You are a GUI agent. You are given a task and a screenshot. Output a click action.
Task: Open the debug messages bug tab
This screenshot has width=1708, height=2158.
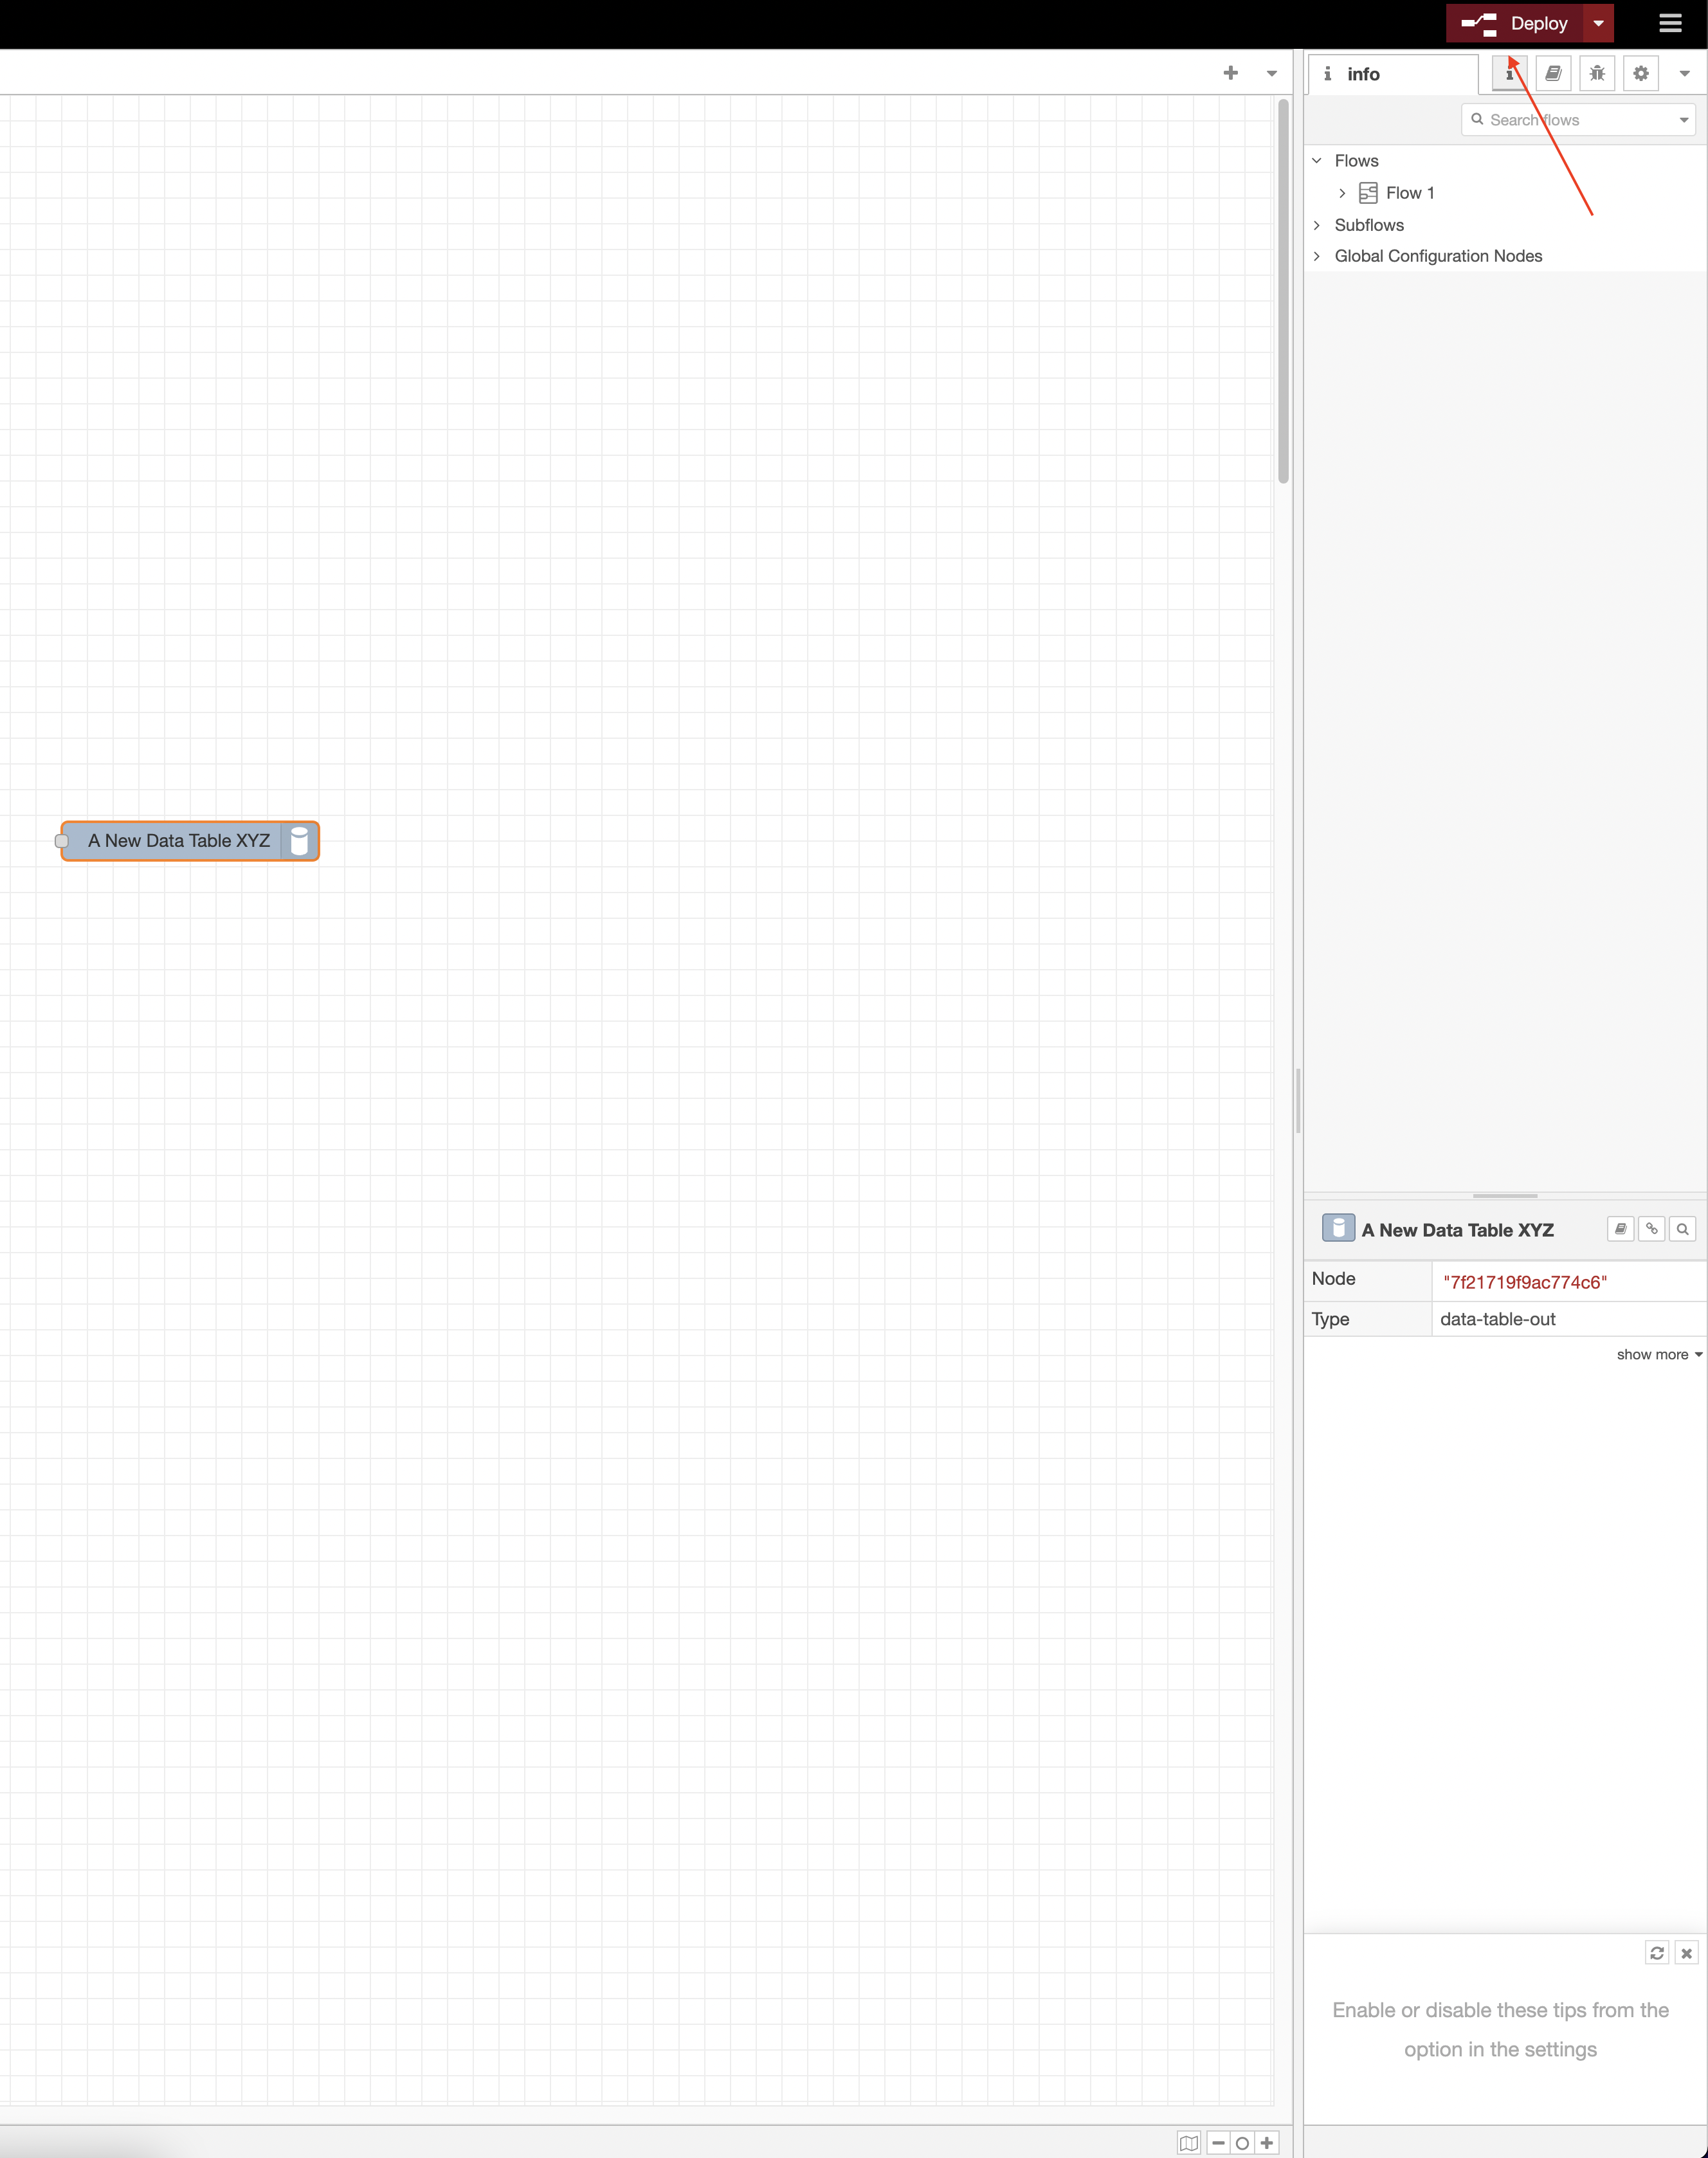pyautogui.click(x=1597, y=73)
